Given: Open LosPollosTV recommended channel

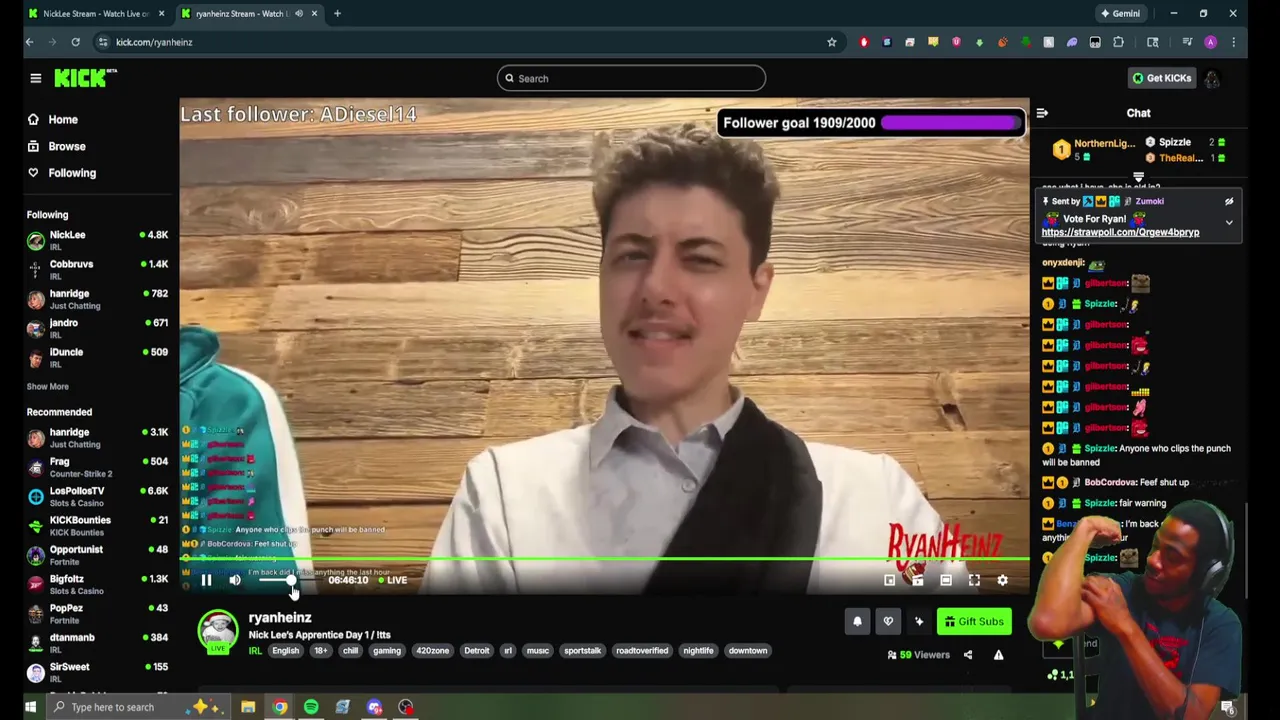Looking at the screenshot, I should coord(97,496).
